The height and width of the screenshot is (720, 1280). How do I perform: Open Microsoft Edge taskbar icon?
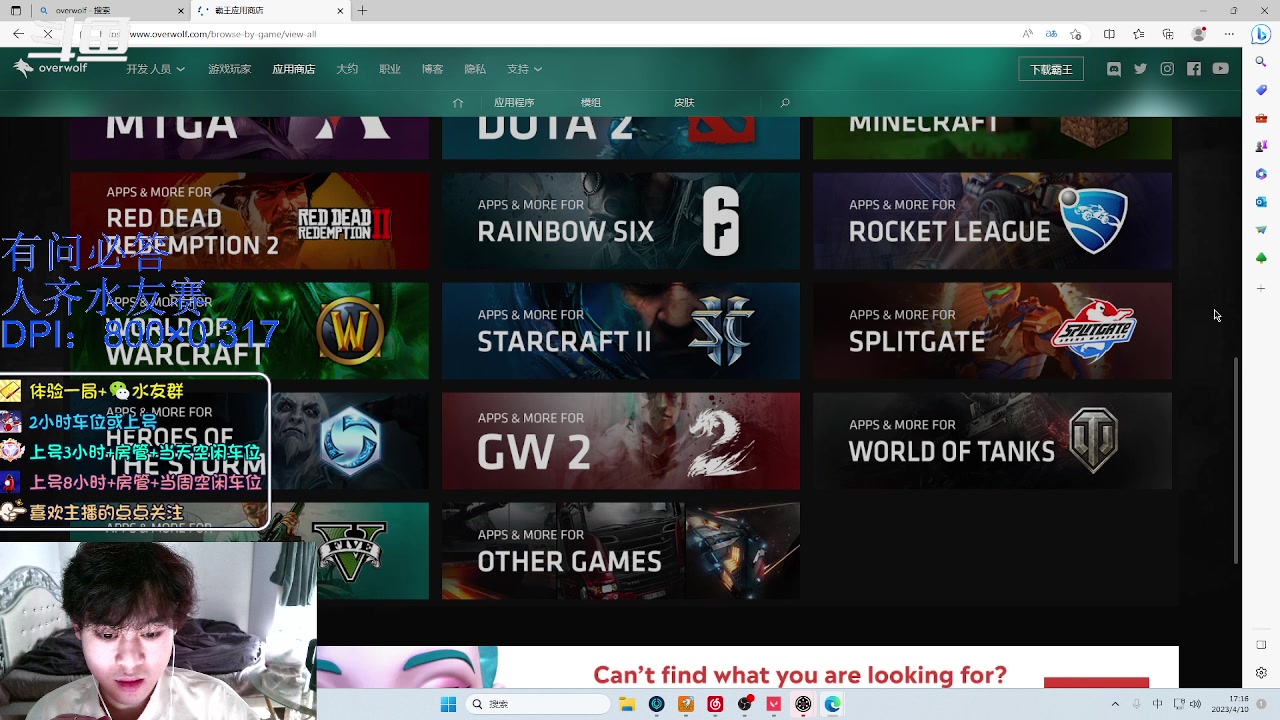pyautogui.click(x=832, y=704)
